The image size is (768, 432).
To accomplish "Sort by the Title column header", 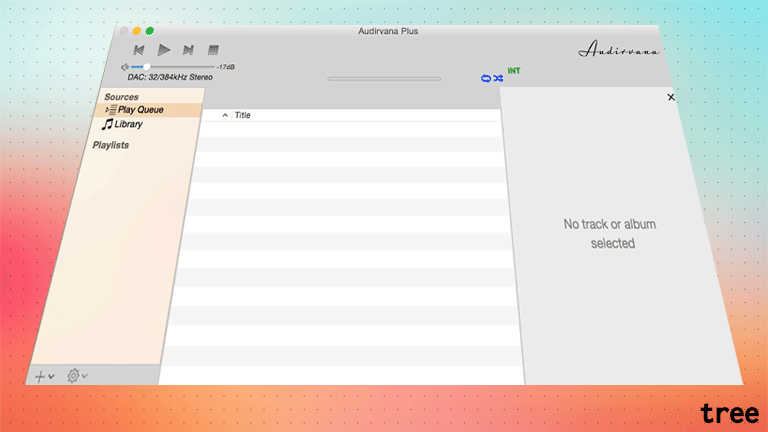I will 242,115.
